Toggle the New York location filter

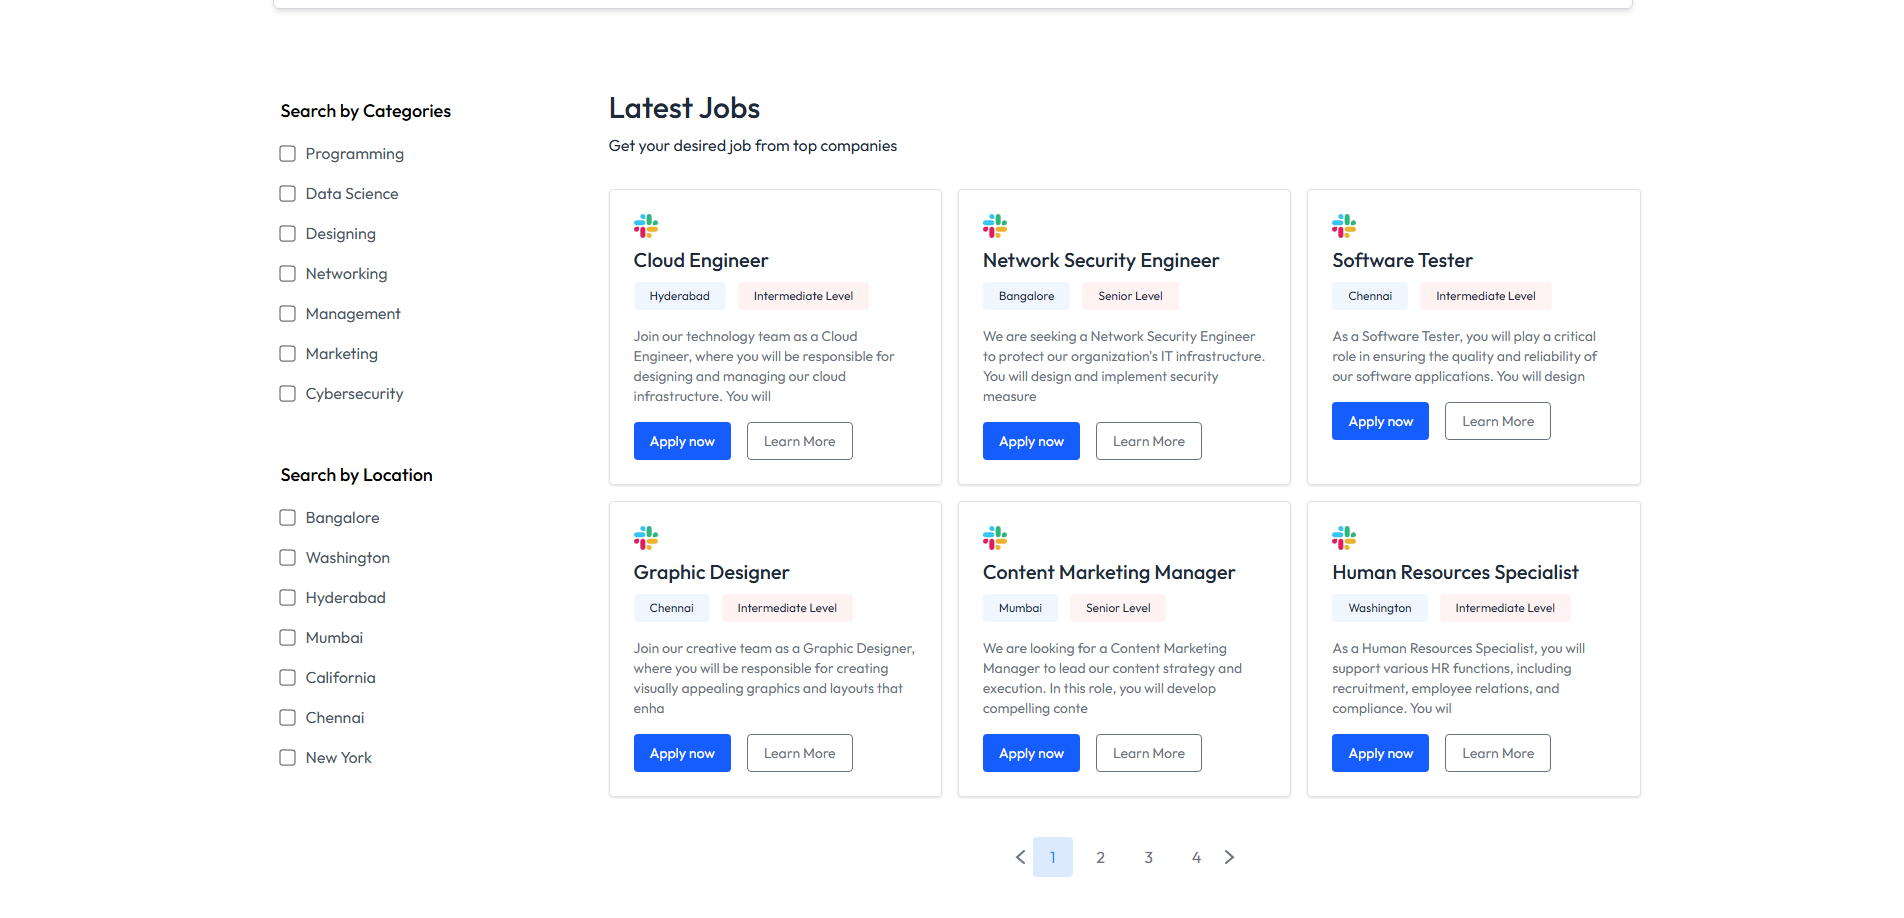288,758
